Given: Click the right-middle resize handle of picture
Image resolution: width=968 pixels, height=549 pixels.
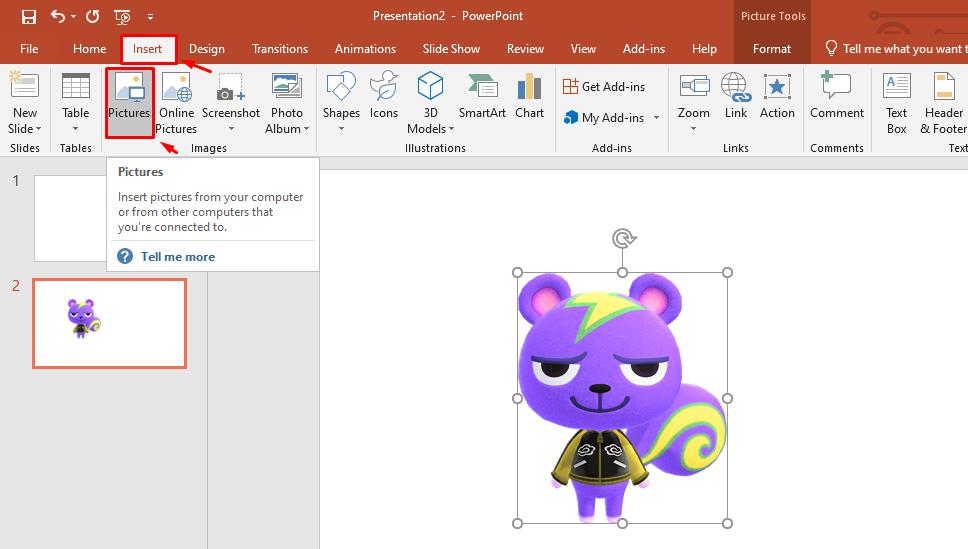Looking at the screenshot, I should coord(727,398).
